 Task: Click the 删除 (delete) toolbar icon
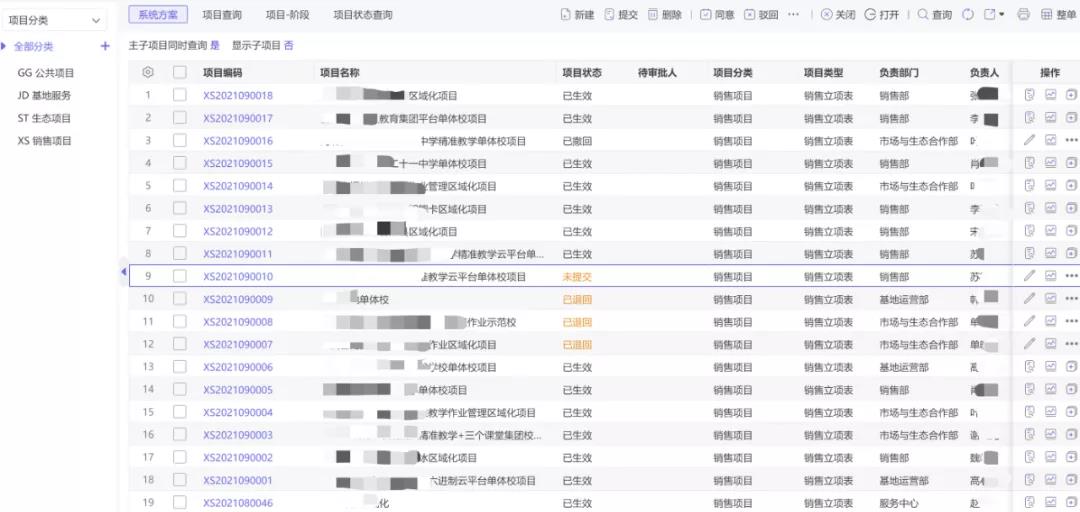coord(653,15)
